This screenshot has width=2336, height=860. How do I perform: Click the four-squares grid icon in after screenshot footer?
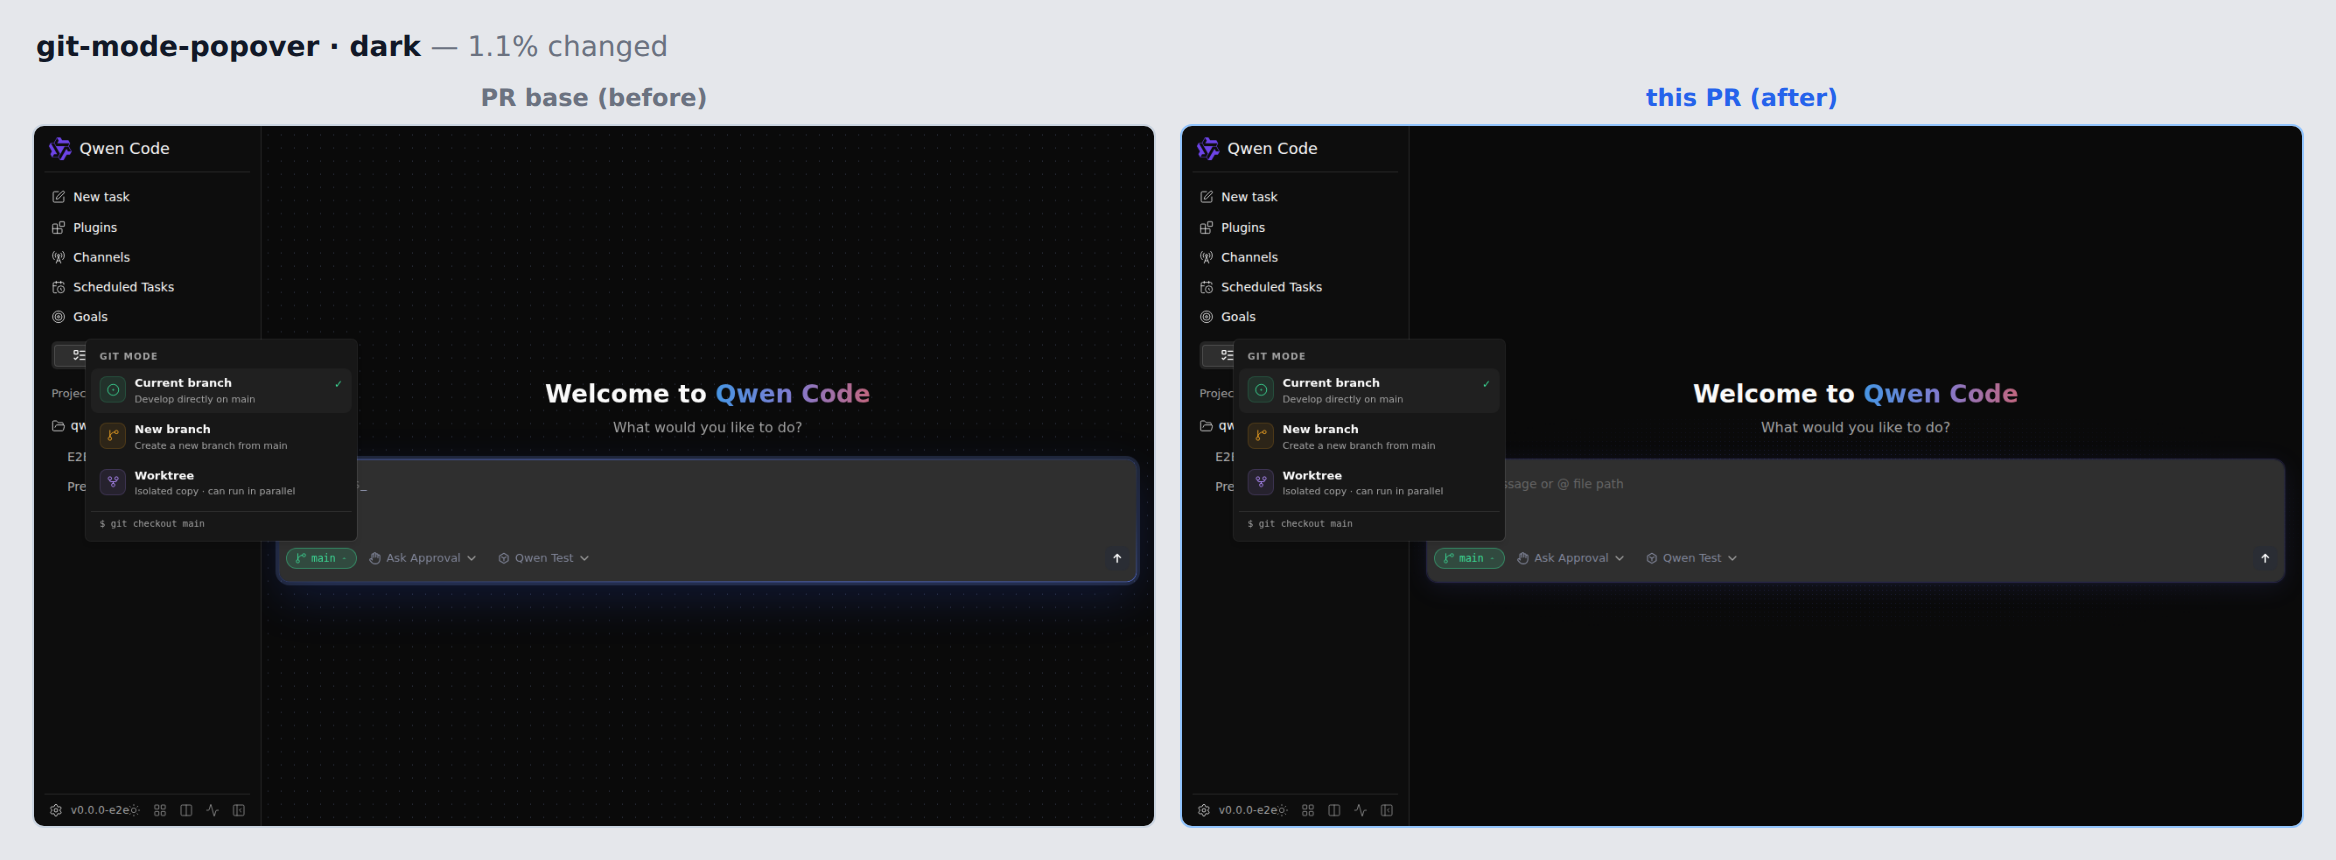click(1308, 810)
